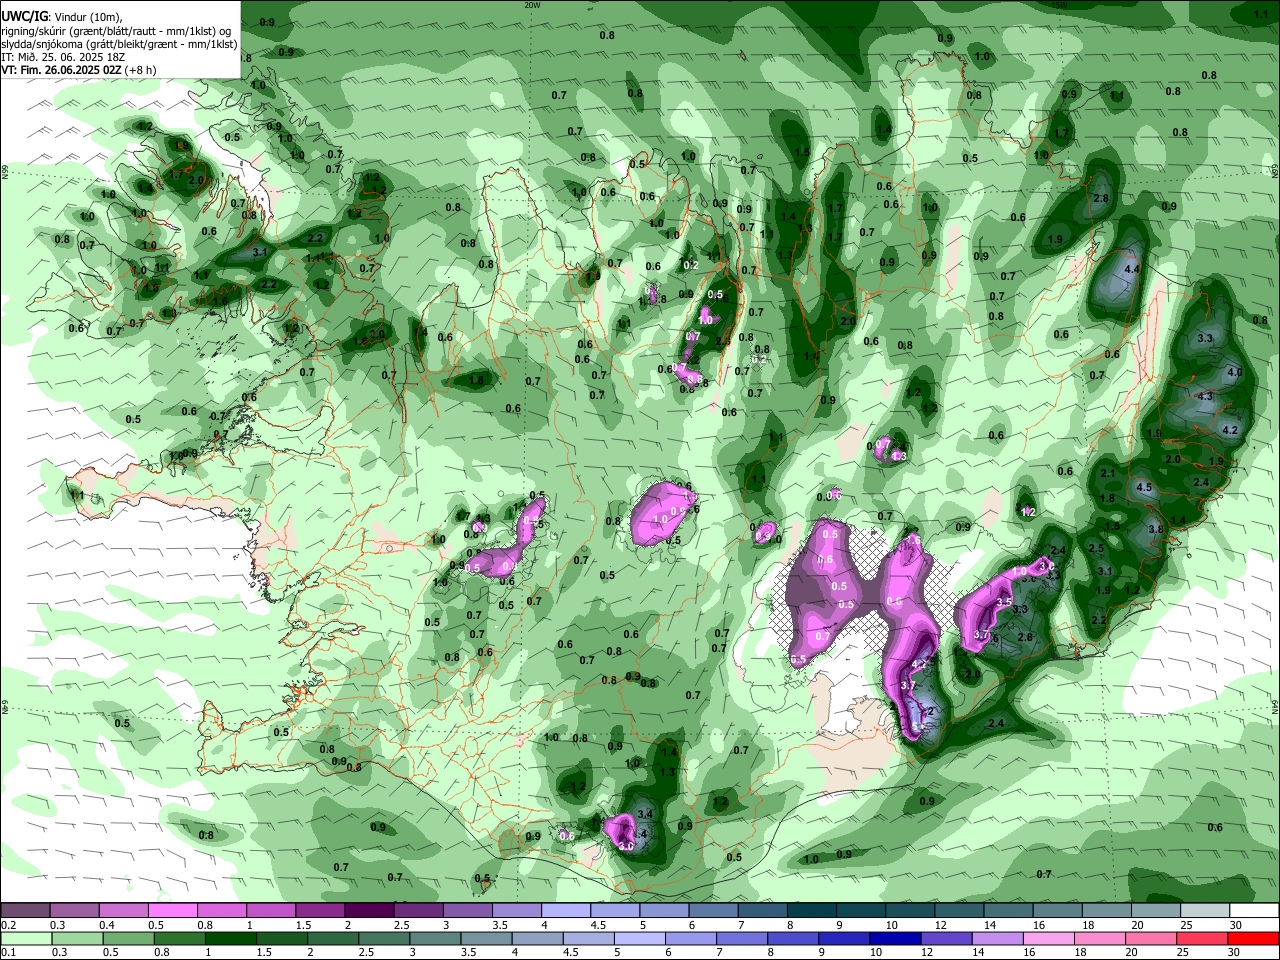The image size is (1280, 960).
Task: Select the 4.0 precipitation value on the map
Action: point(1234,372)
